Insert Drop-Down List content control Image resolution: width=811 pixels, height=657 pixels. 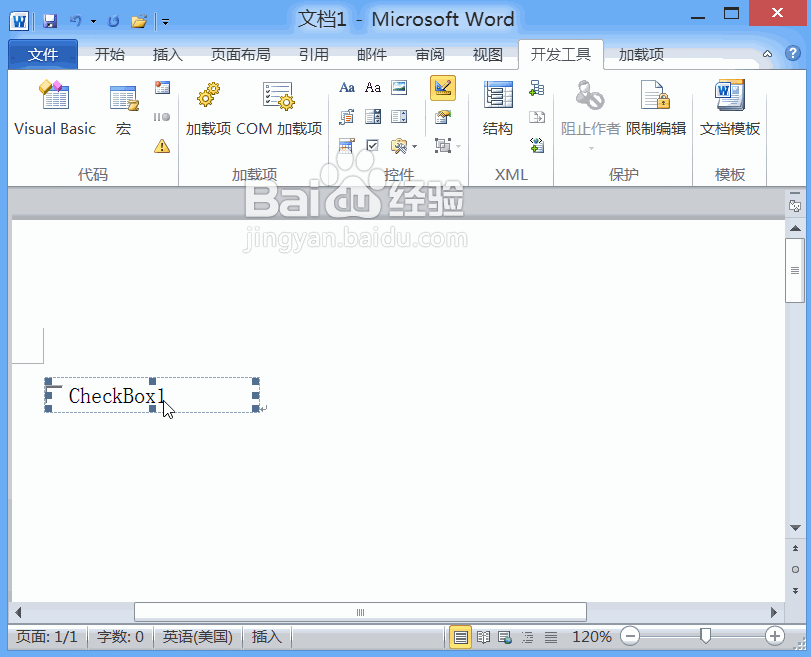pos(399,117)
